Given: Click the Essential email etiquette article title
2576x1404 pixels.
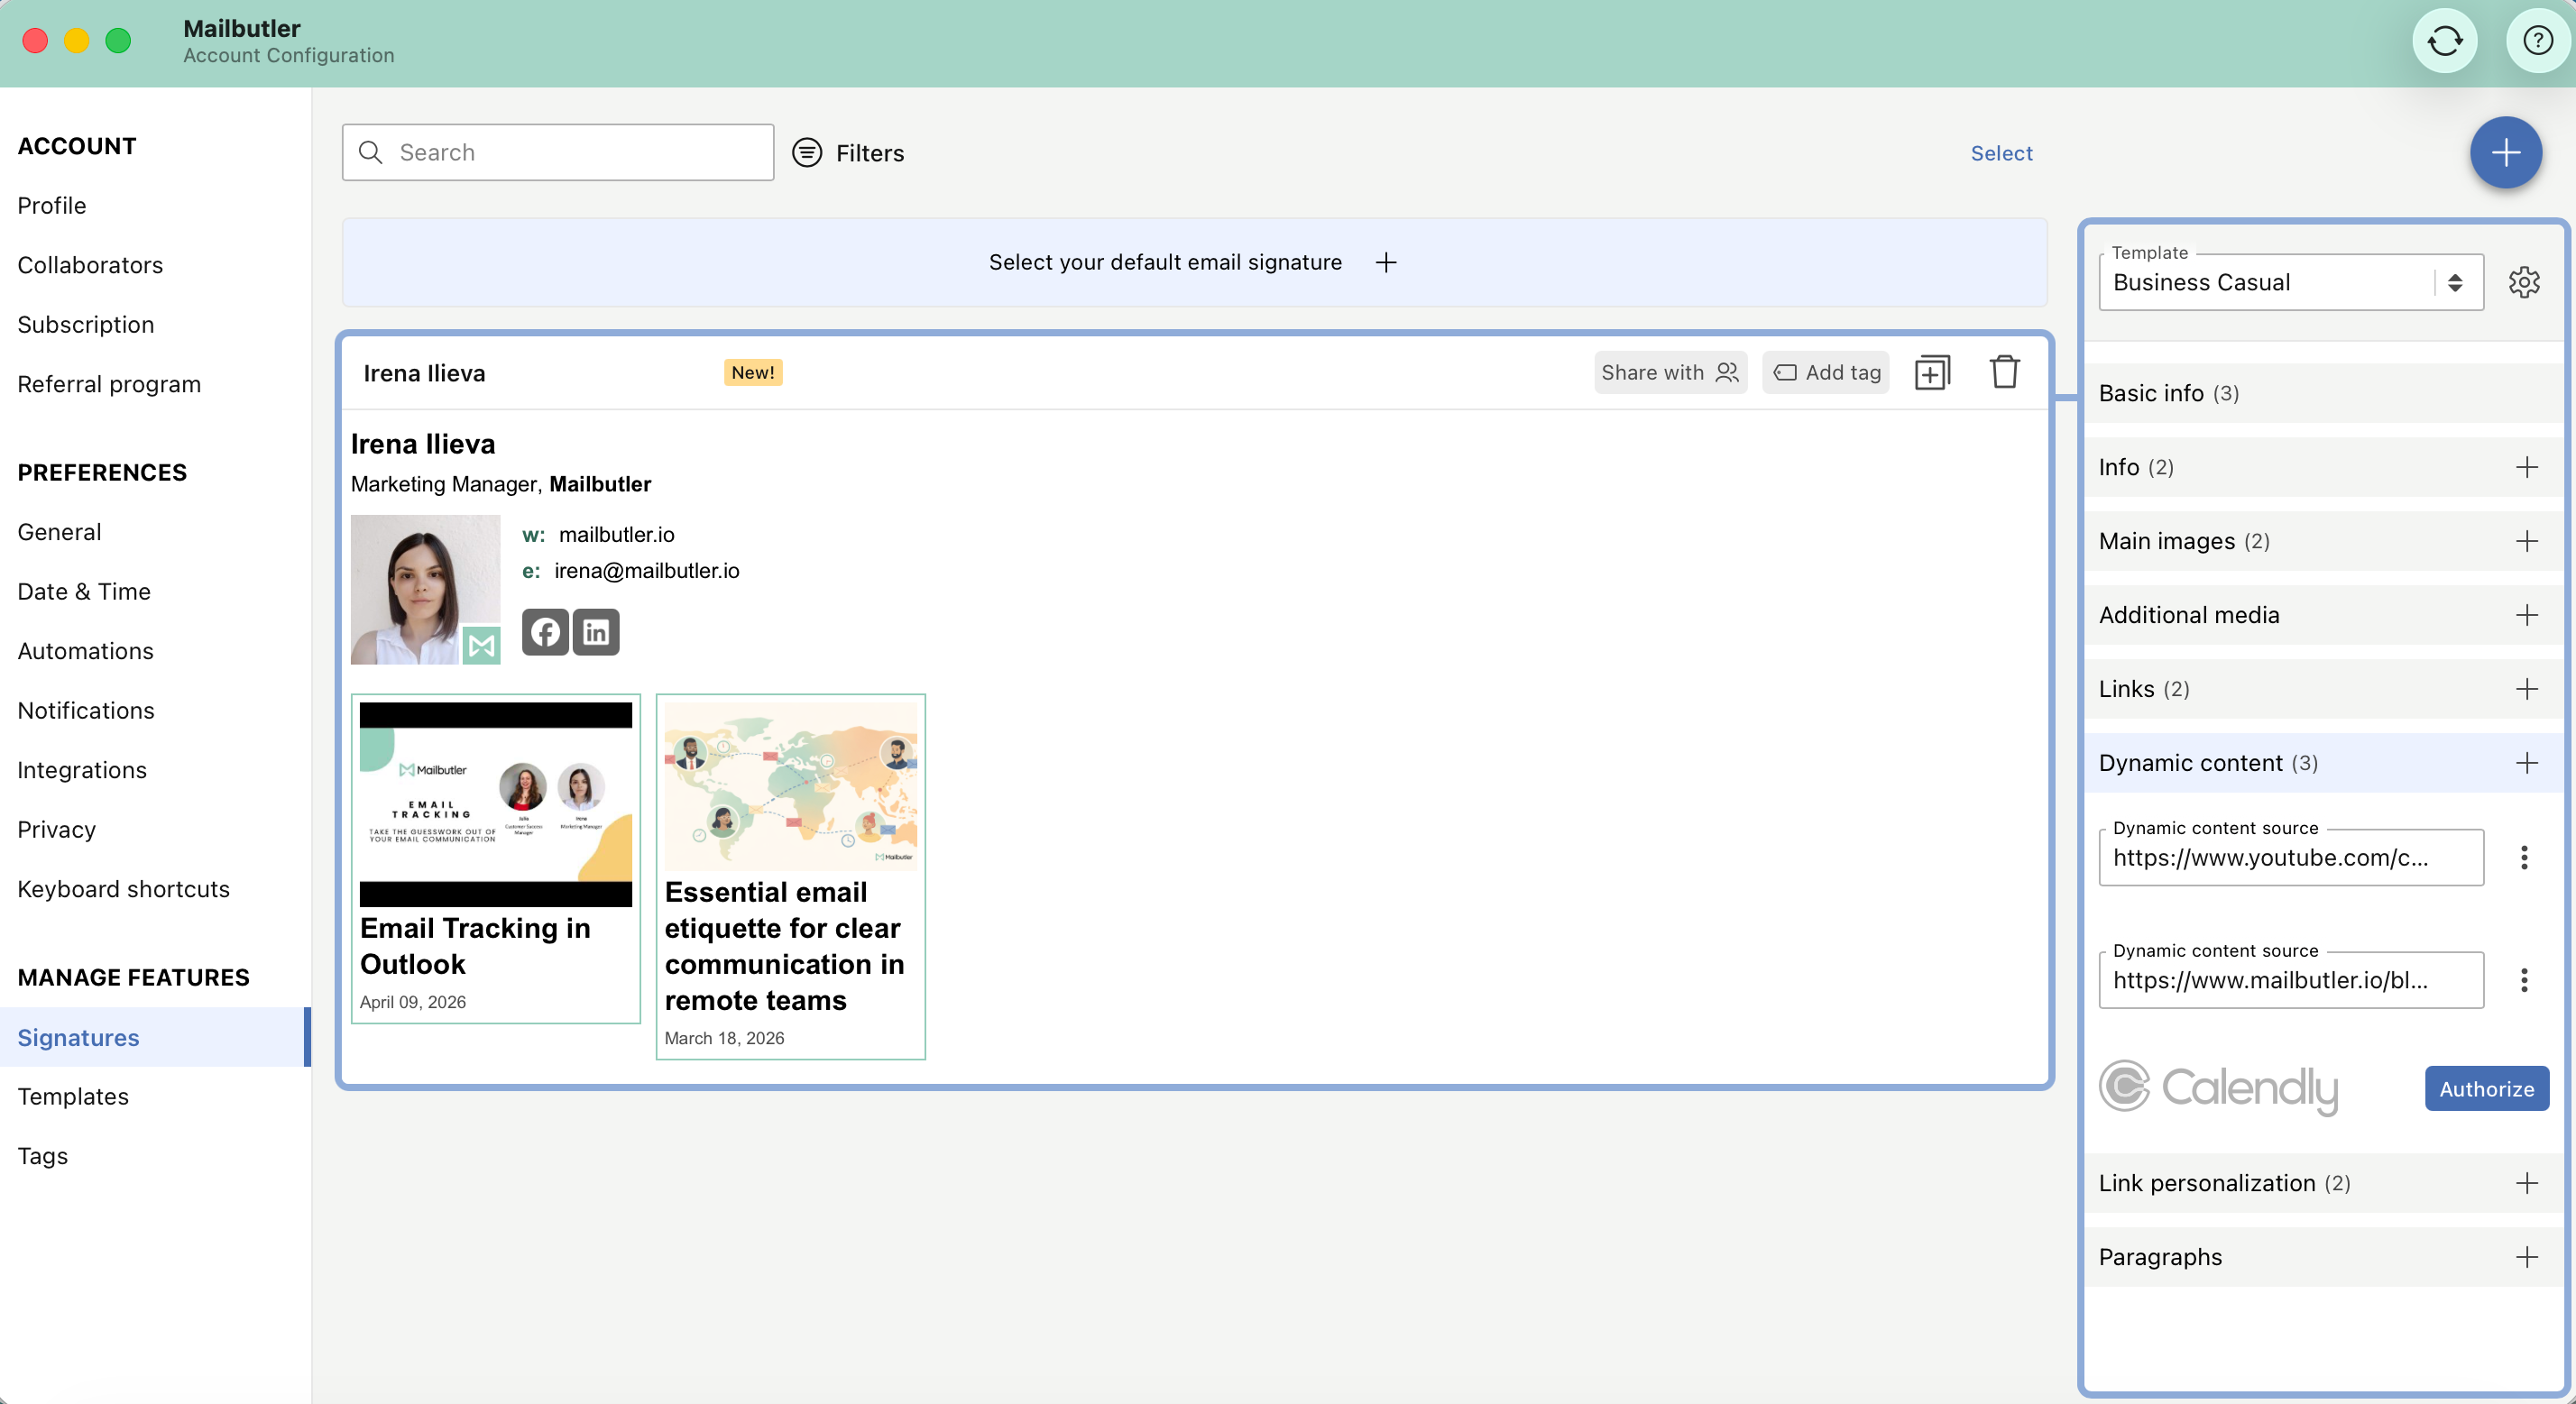Looking at the screenshot, I should tap(784, 946).
